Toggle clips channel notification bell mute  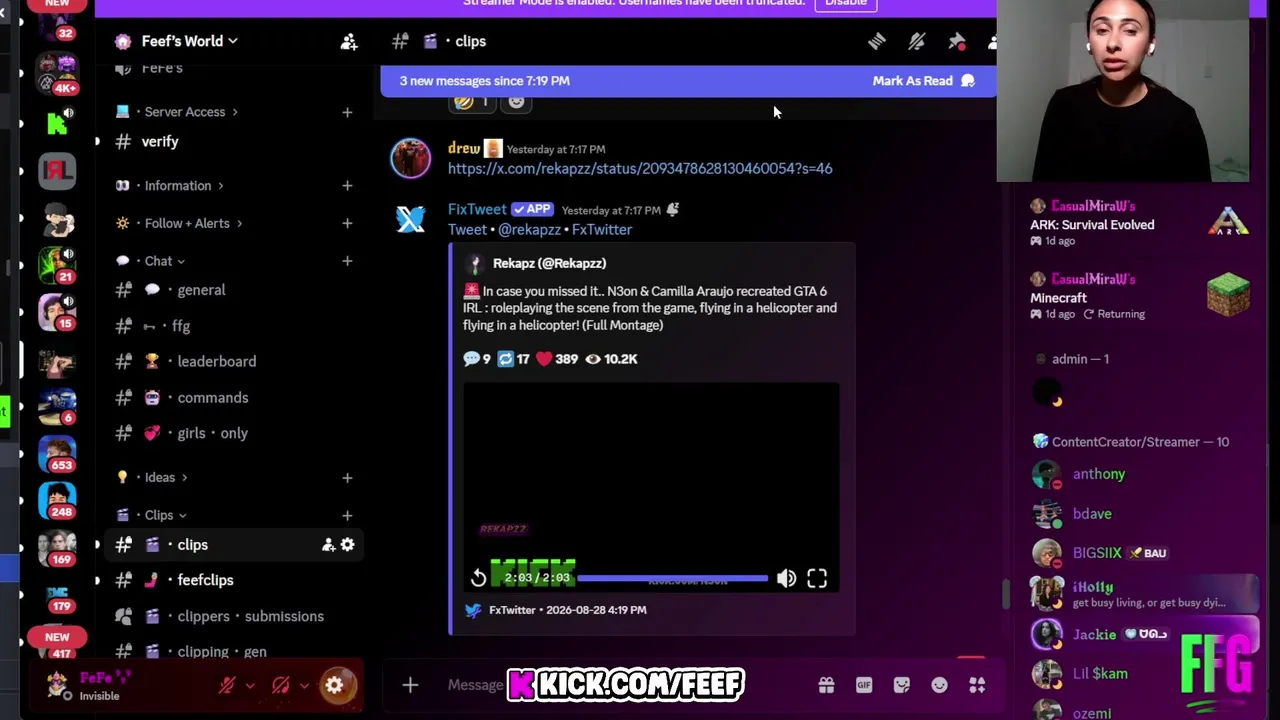click(x=916, y=41)
